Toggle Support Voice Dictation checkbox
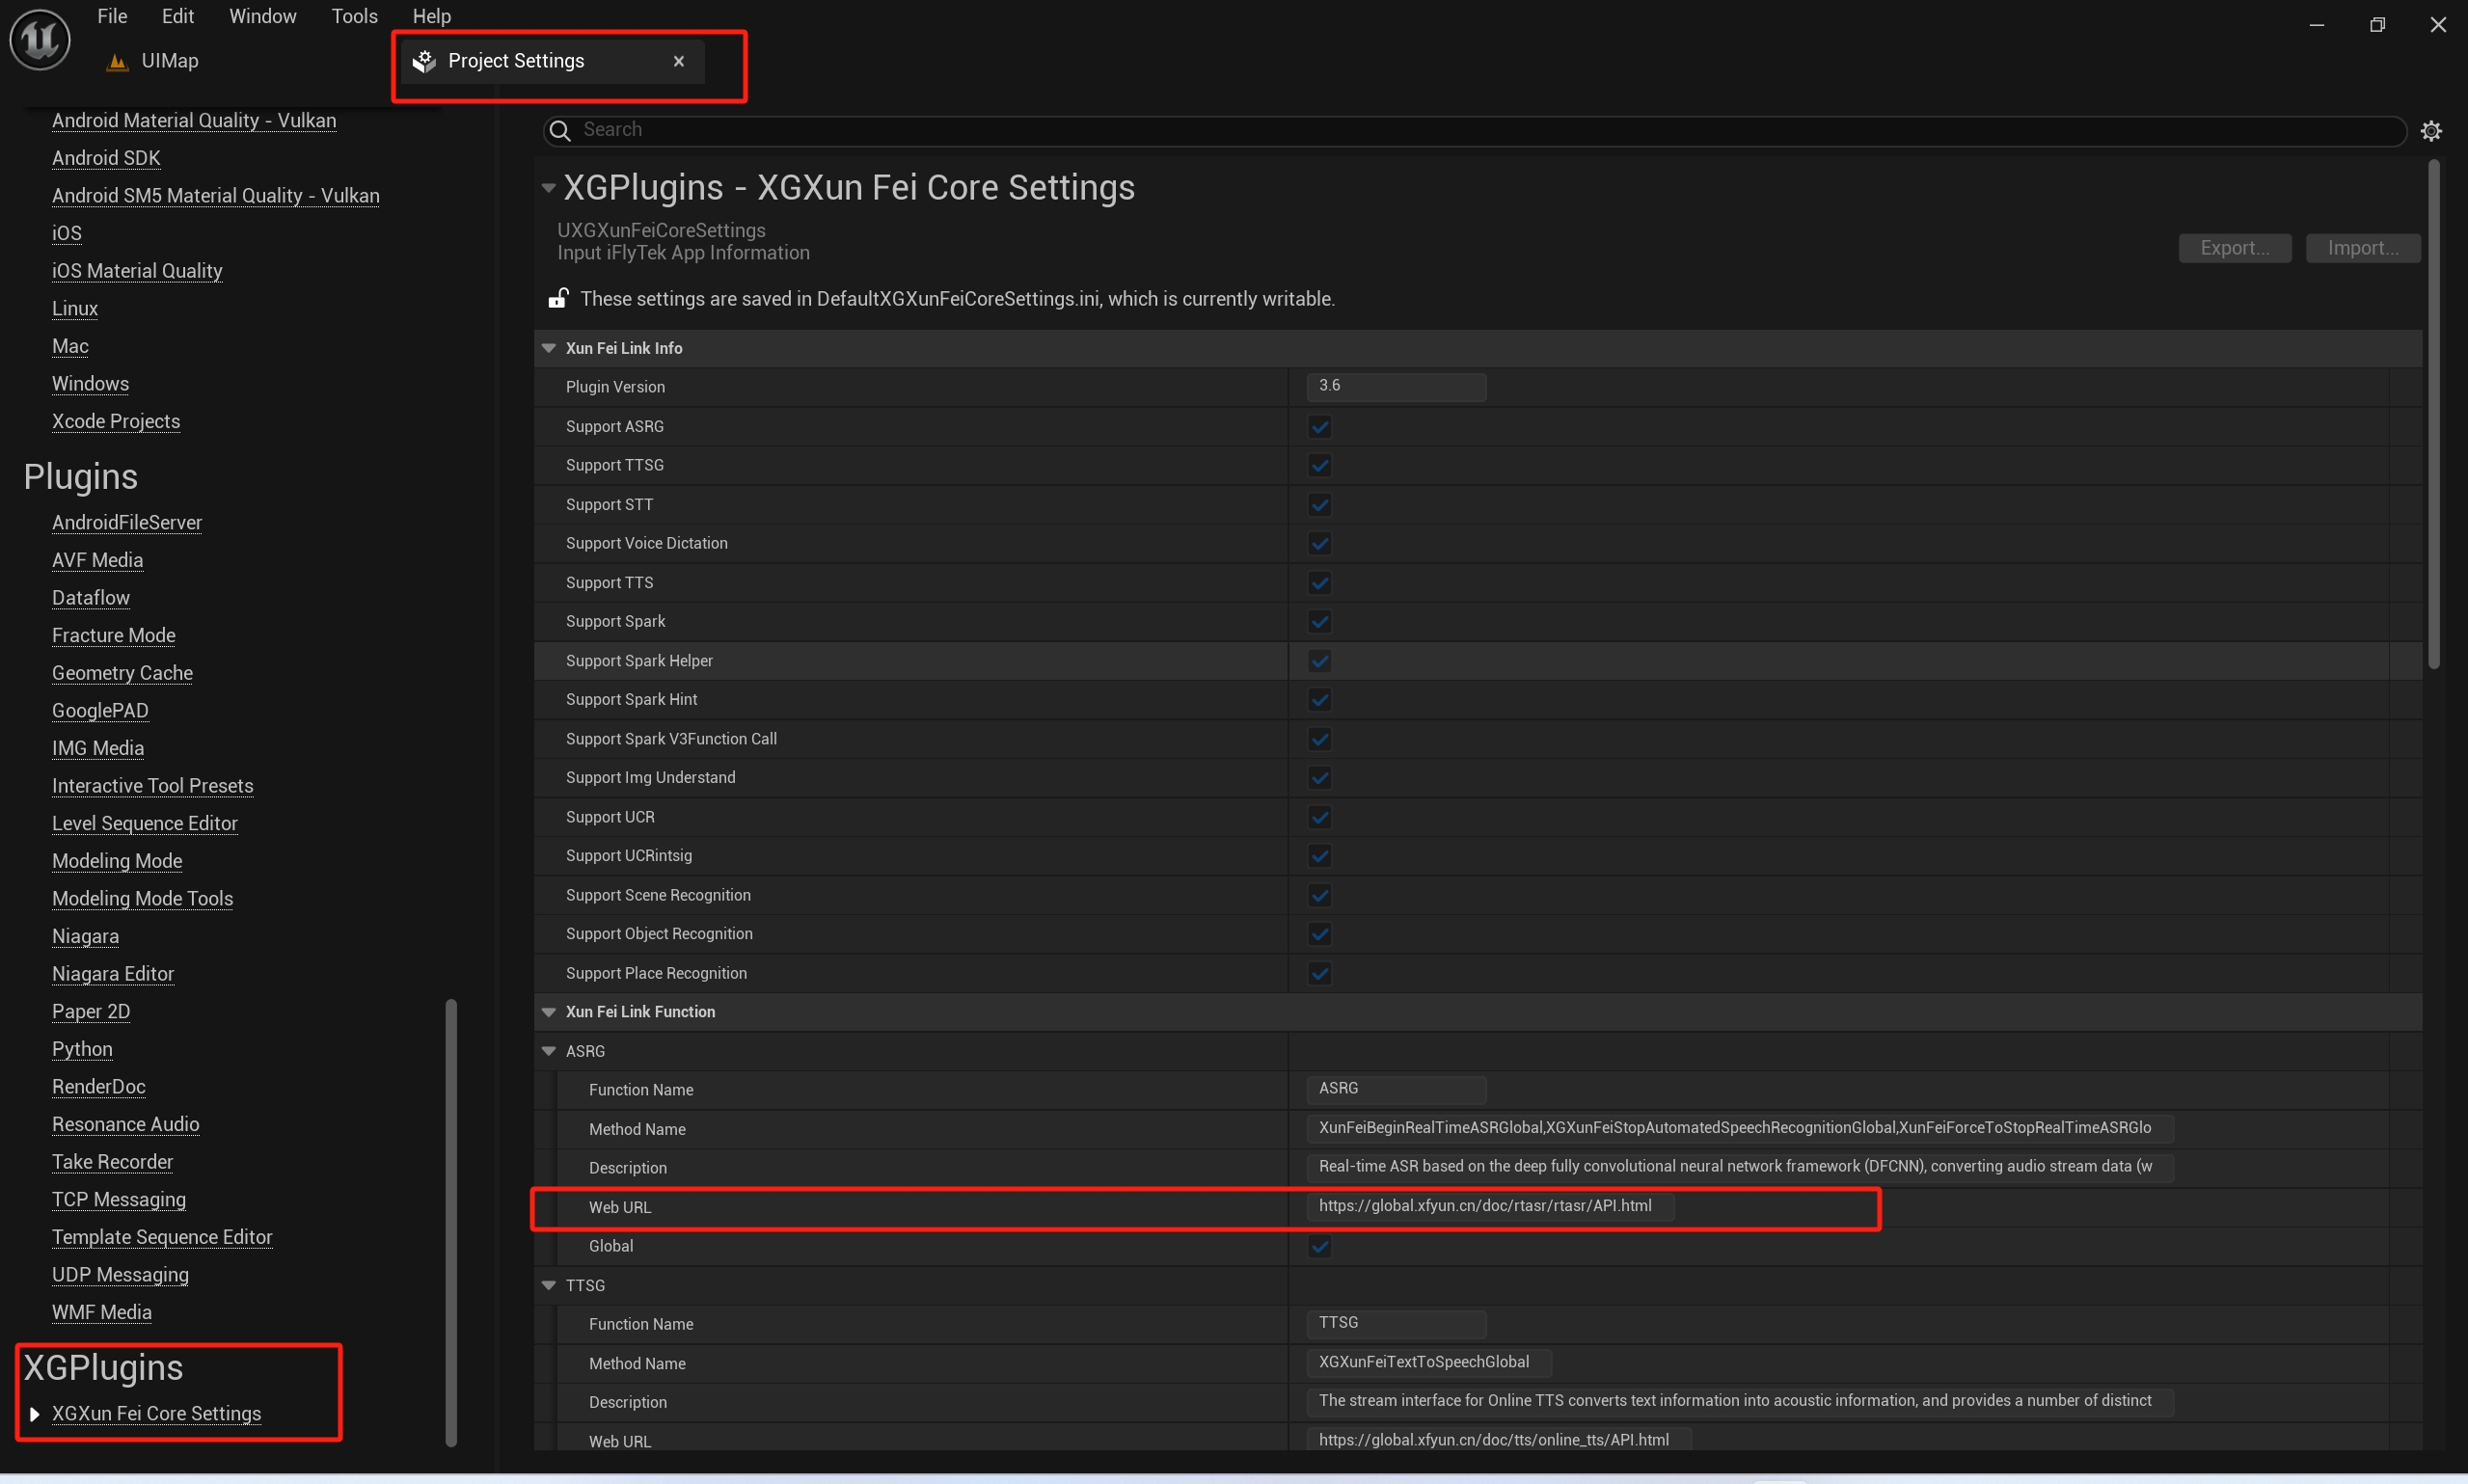The height and width of the screenshot is (1484, 2468). [x=1319, y=544]
